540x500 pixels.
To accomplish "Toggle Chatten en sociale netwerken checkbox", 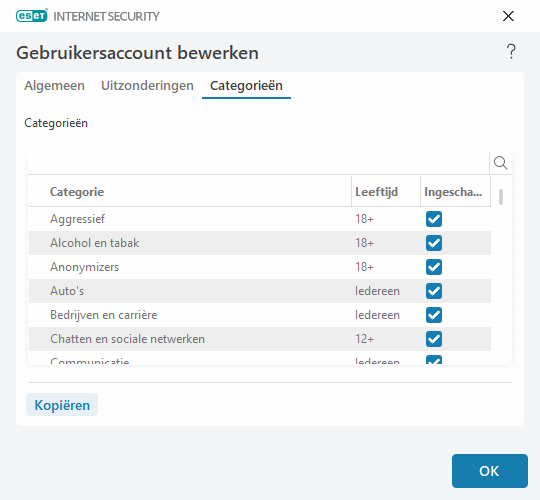I will click(434, 339).
